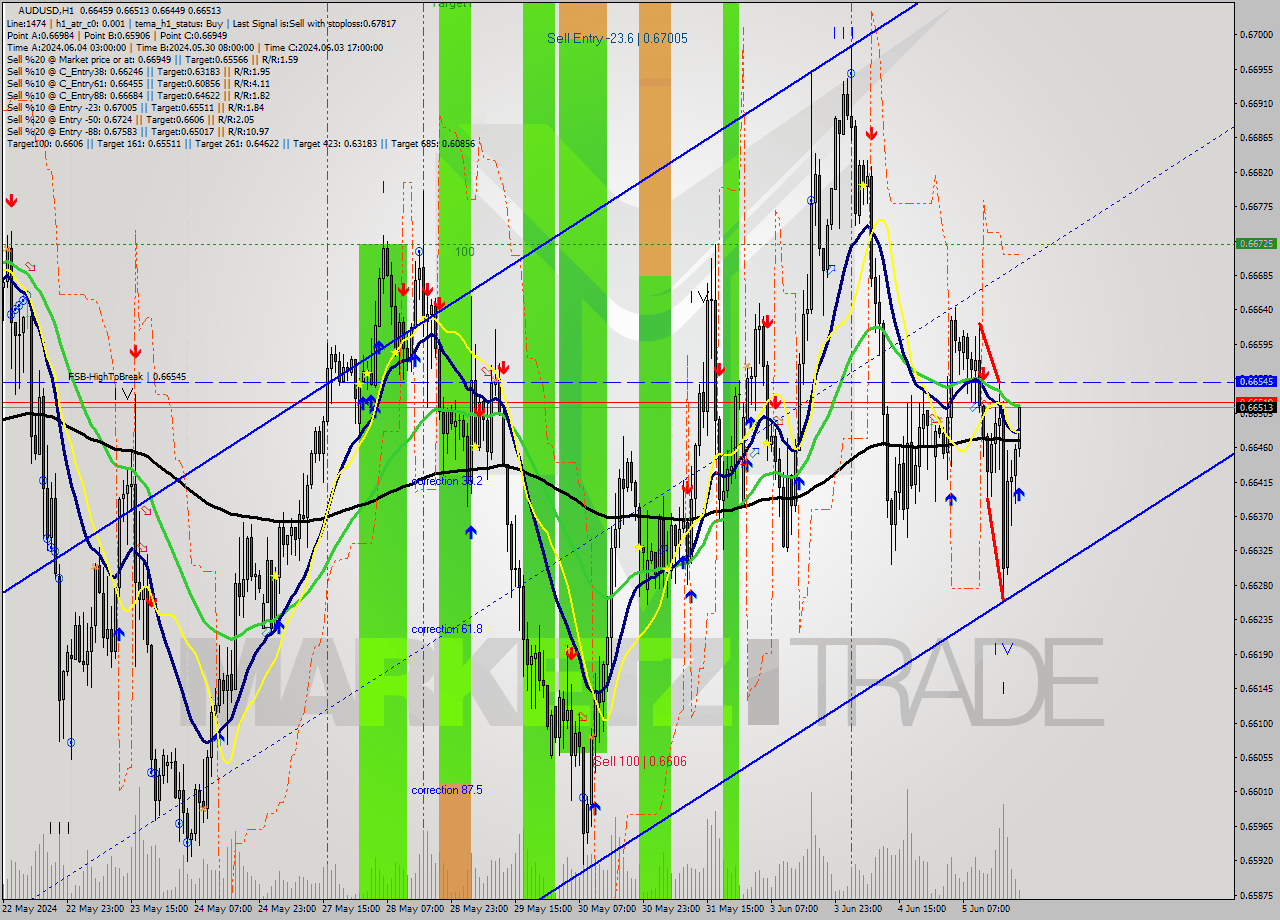Click the 0.65965 price axis label
Image resolution: width=1280 pixels, height=920 pixels.
[1256, 826]
